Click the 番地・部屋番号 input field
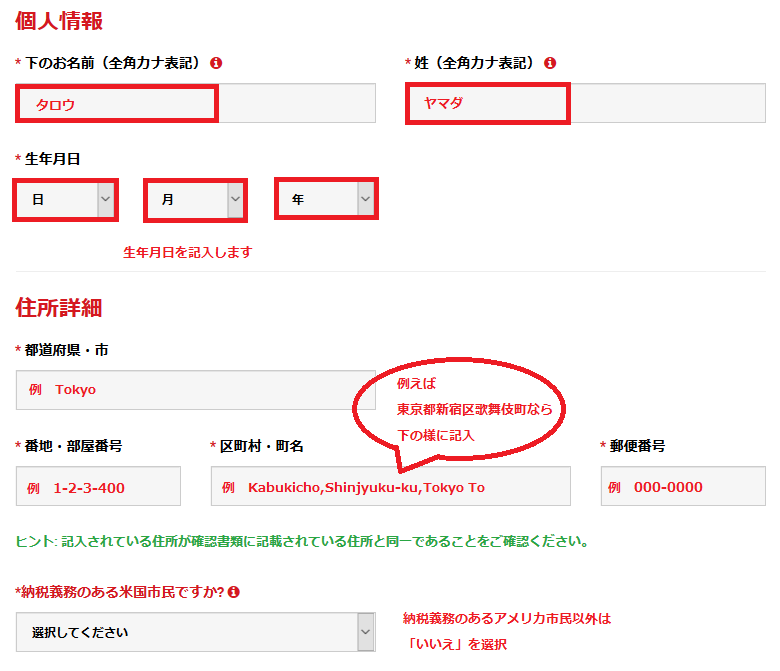The height and width of the screenshot is (671, 780). click(98, 486)
